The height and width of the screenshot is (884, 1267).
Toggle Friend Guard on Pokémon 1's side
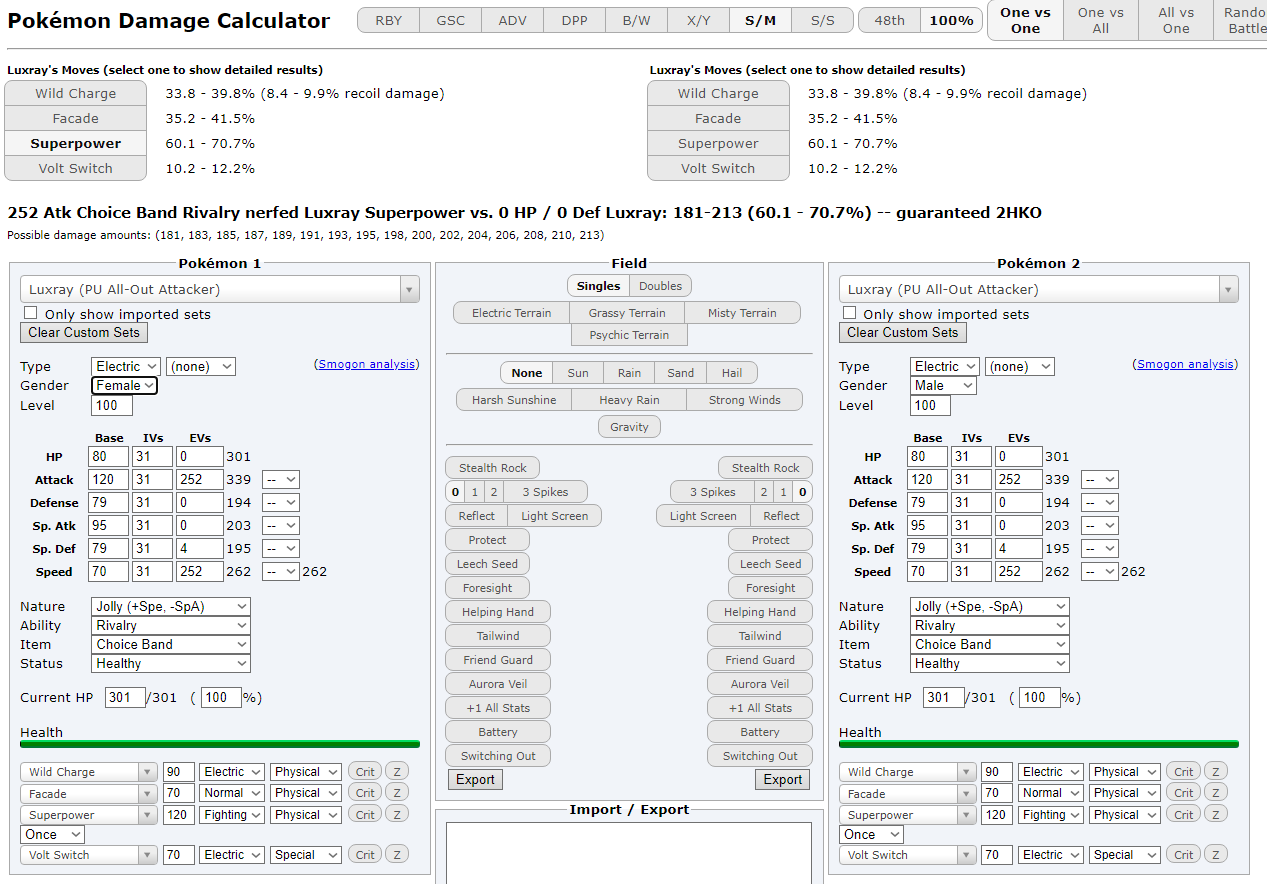[498, 660]
